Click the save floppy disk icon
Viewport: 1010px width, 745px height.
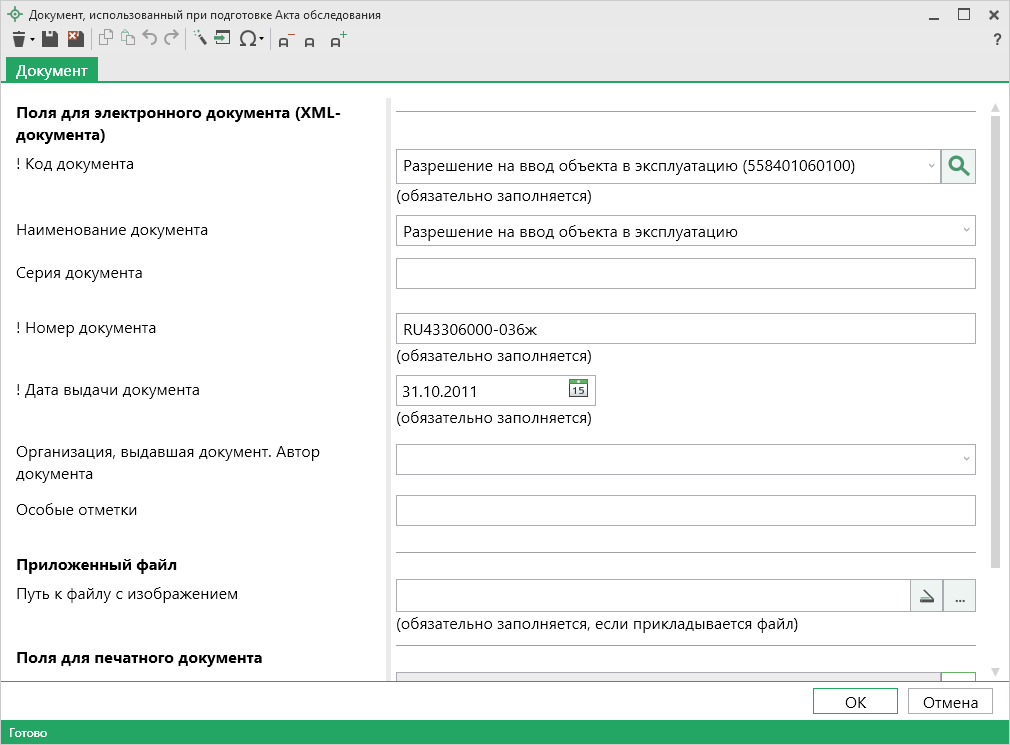click(50, 39)
